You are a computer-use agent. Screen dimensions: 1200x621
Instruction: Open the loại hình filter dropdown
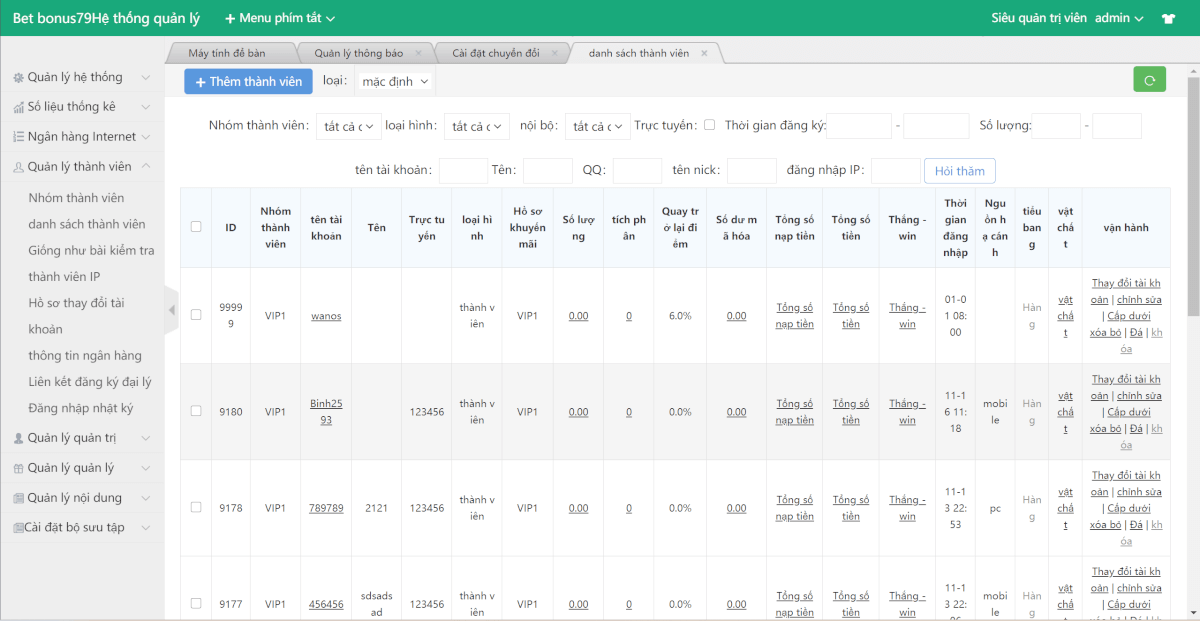[477, 126]
